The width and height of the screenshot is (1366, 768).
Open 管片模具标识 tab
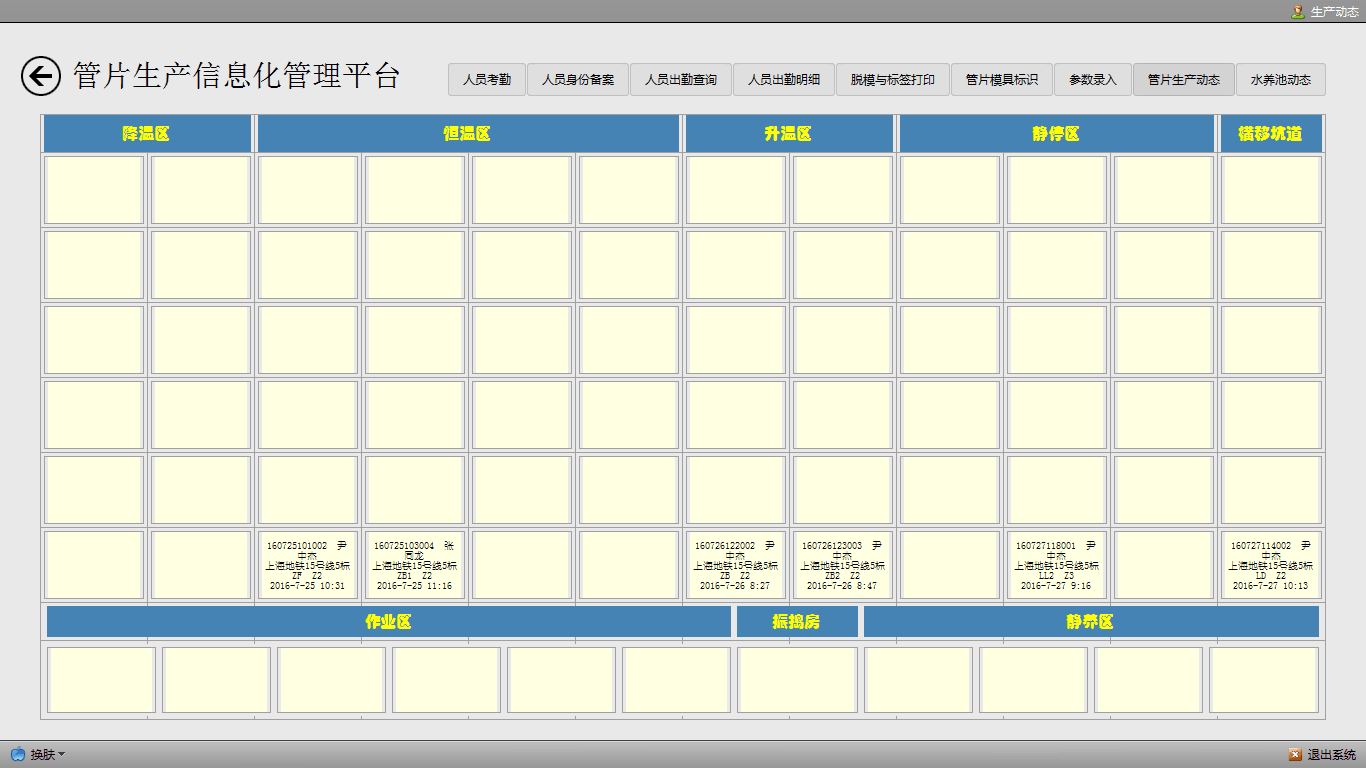(1002, 80)
